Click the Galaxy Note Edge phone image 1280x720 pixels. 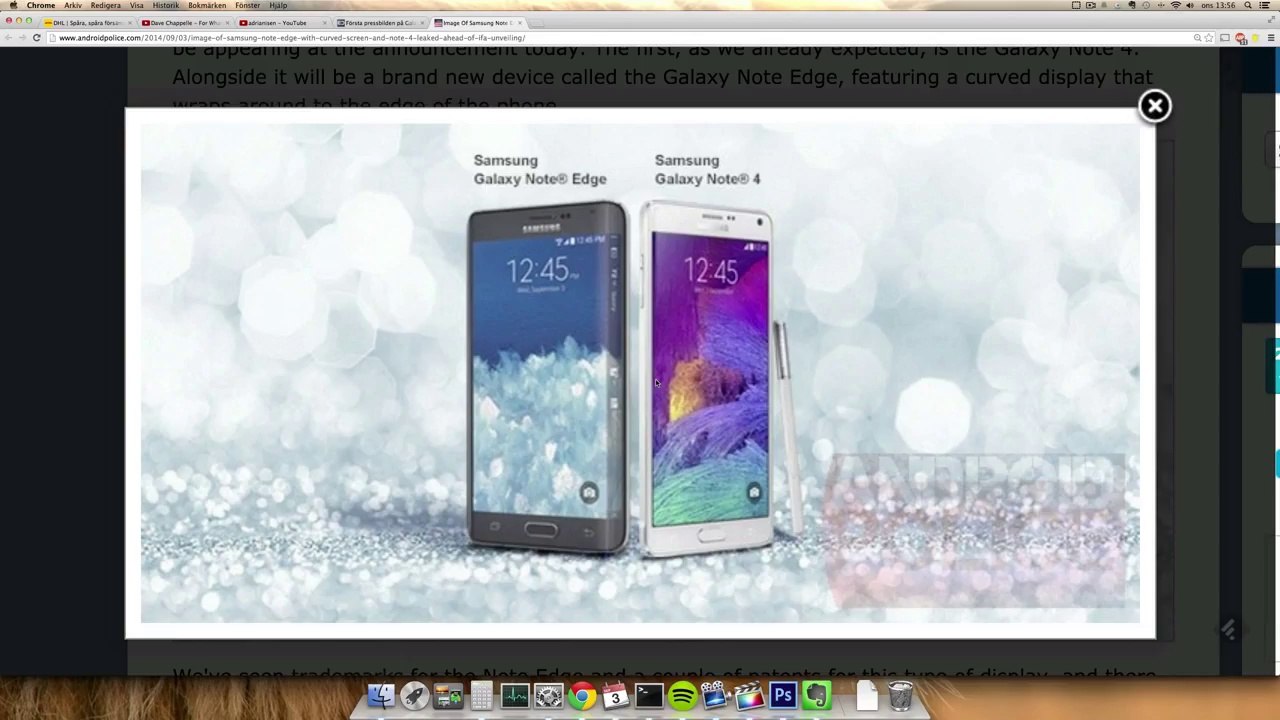(x=548, y=378)
